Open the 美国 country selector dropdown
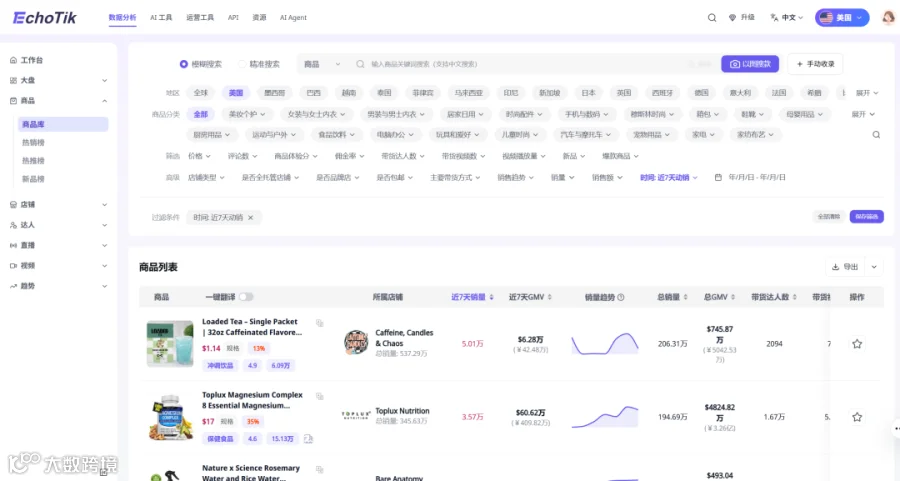Viewport: 900px width, 481px height. click(x=842, y=18)
